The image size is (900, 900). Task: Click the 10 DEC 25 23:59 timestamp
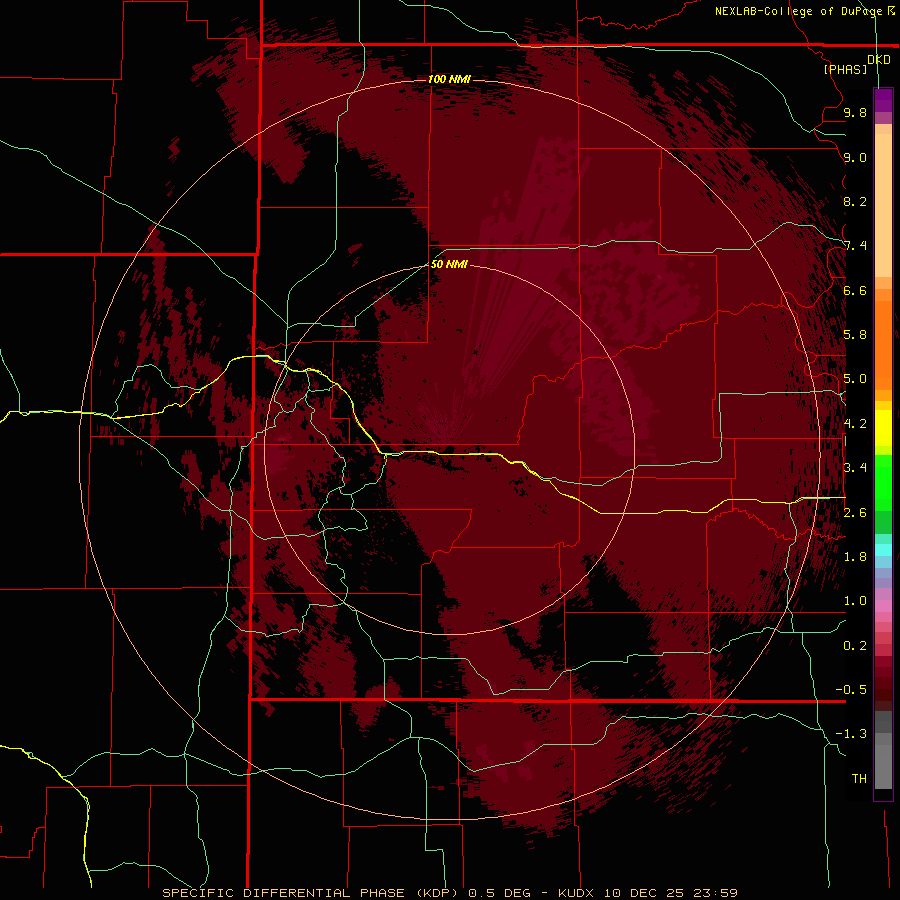coord(670,893)
